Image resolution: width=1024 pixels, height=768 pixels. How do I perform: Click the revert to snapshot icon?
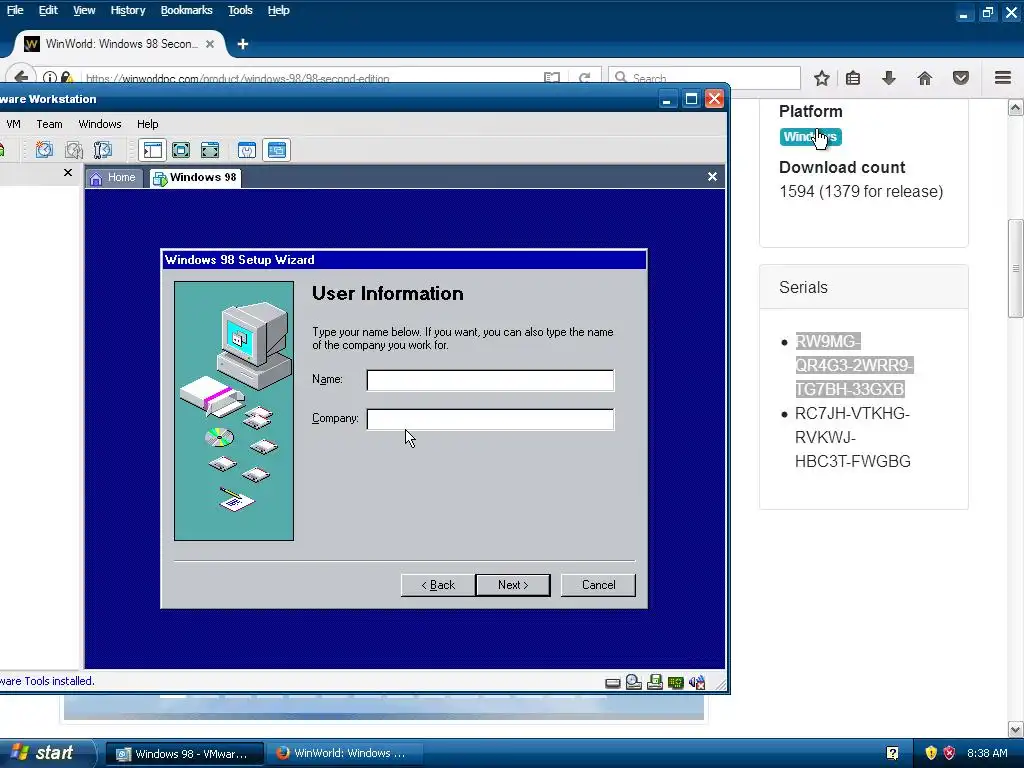tap(74, 150)
